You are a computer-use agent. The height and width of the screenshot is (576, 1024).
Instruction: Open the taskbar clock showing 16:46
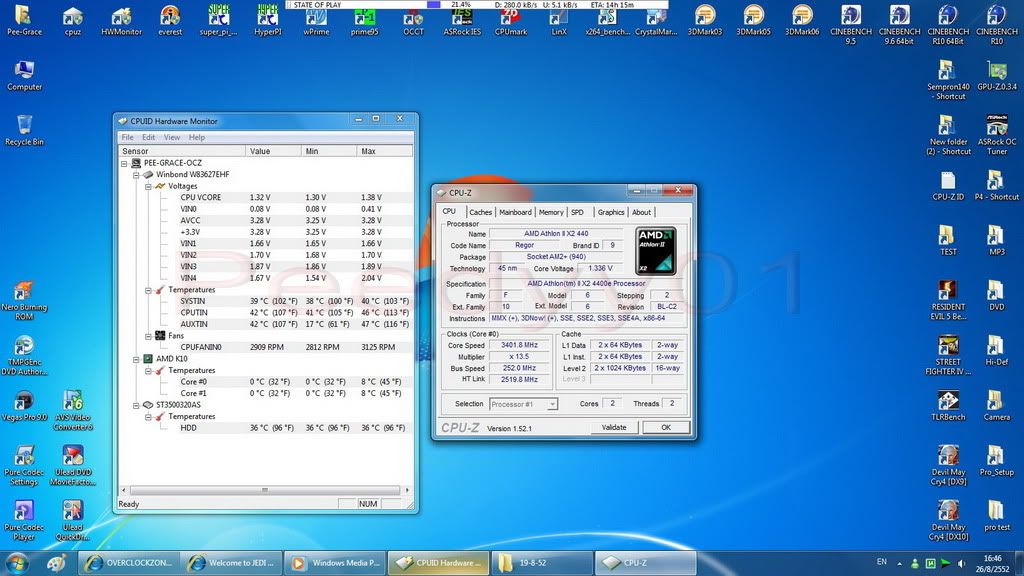(x=992, y=563)
